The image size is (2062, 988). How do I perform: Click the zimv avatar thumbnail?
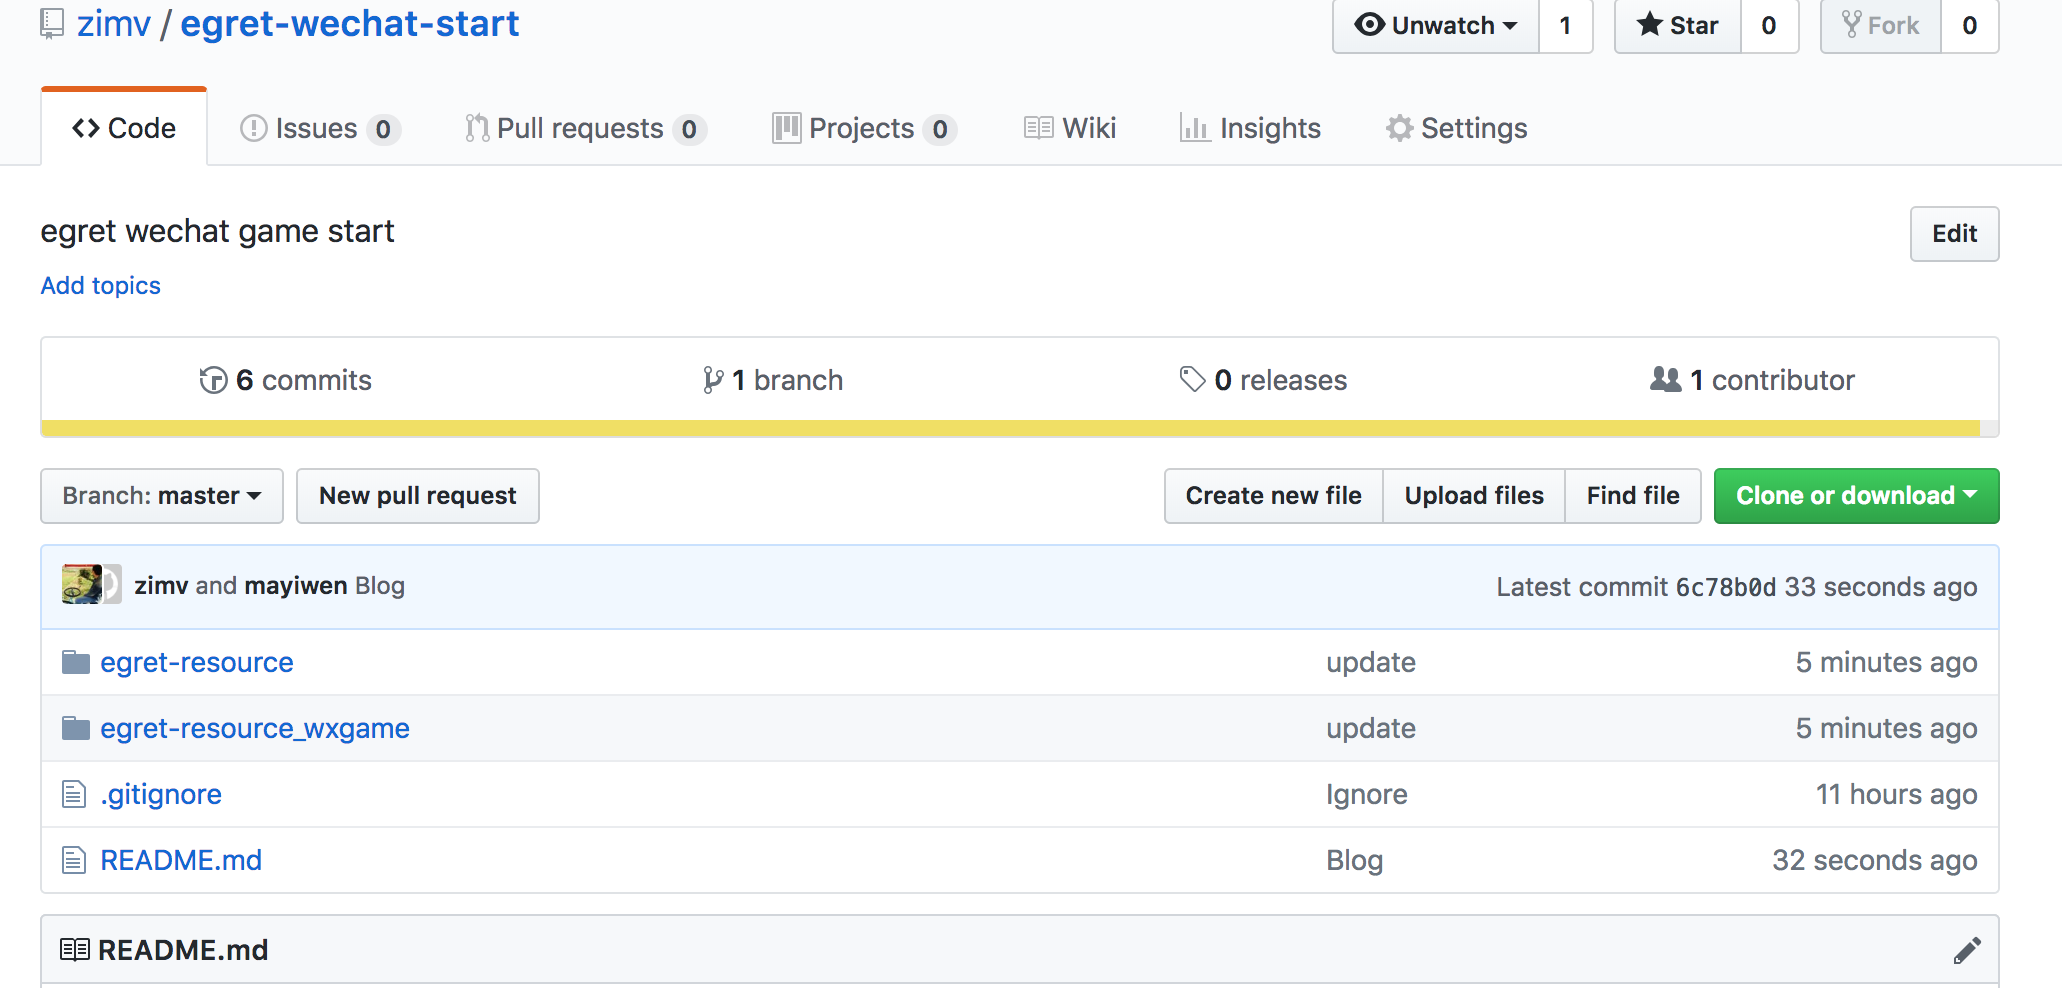[x=82, y=585]
